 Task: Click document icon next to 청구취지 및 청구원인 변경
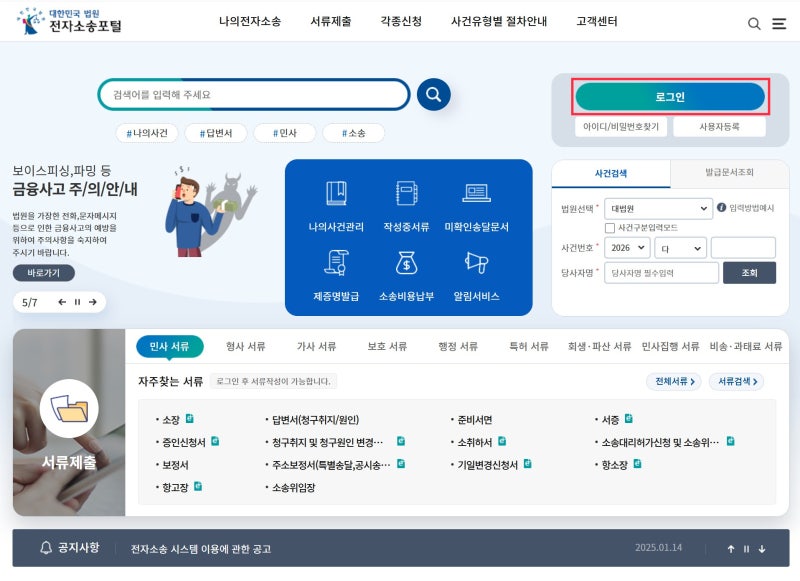[x=401, y=441]
